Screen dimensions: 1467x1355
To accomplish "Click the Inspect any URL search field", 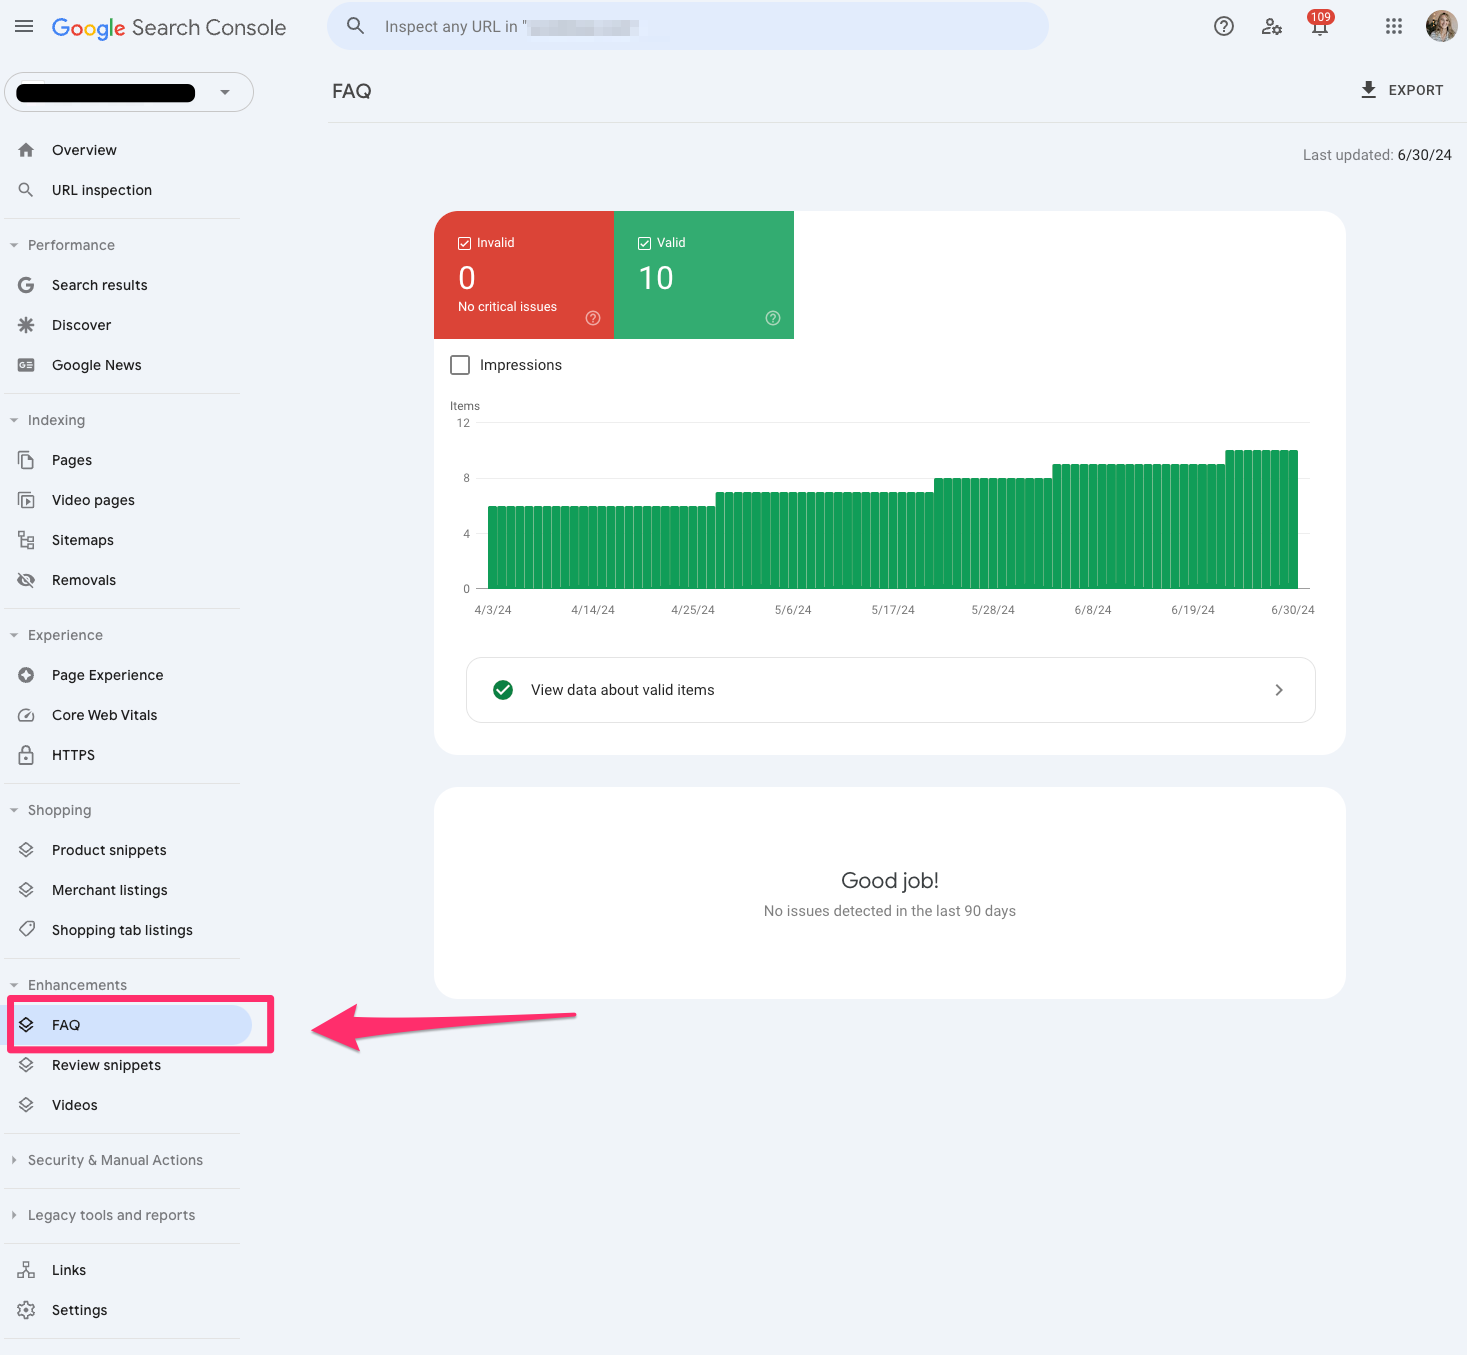I will click(x=688, y=26).
